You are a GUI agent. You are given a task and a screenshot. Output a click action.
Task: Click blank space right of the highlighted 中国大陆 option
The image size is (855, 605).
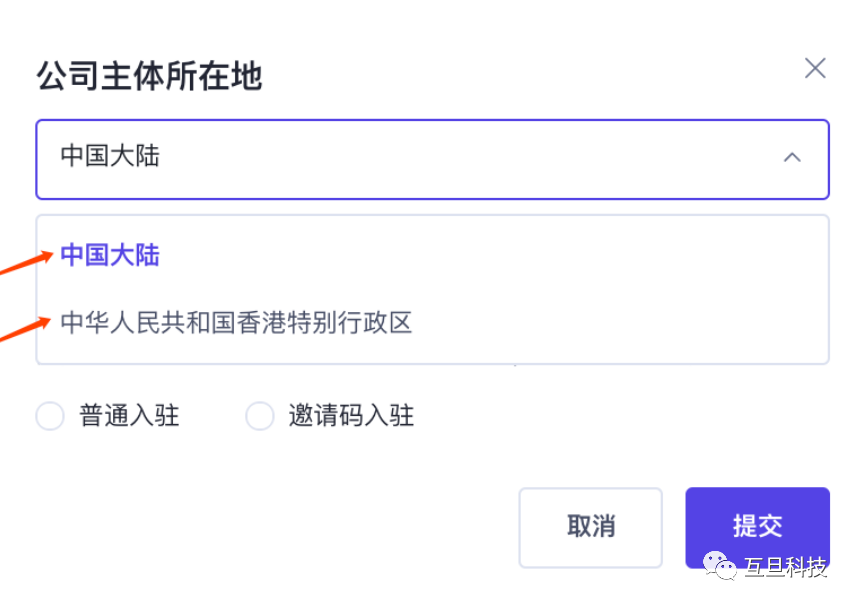click(500, 255)
